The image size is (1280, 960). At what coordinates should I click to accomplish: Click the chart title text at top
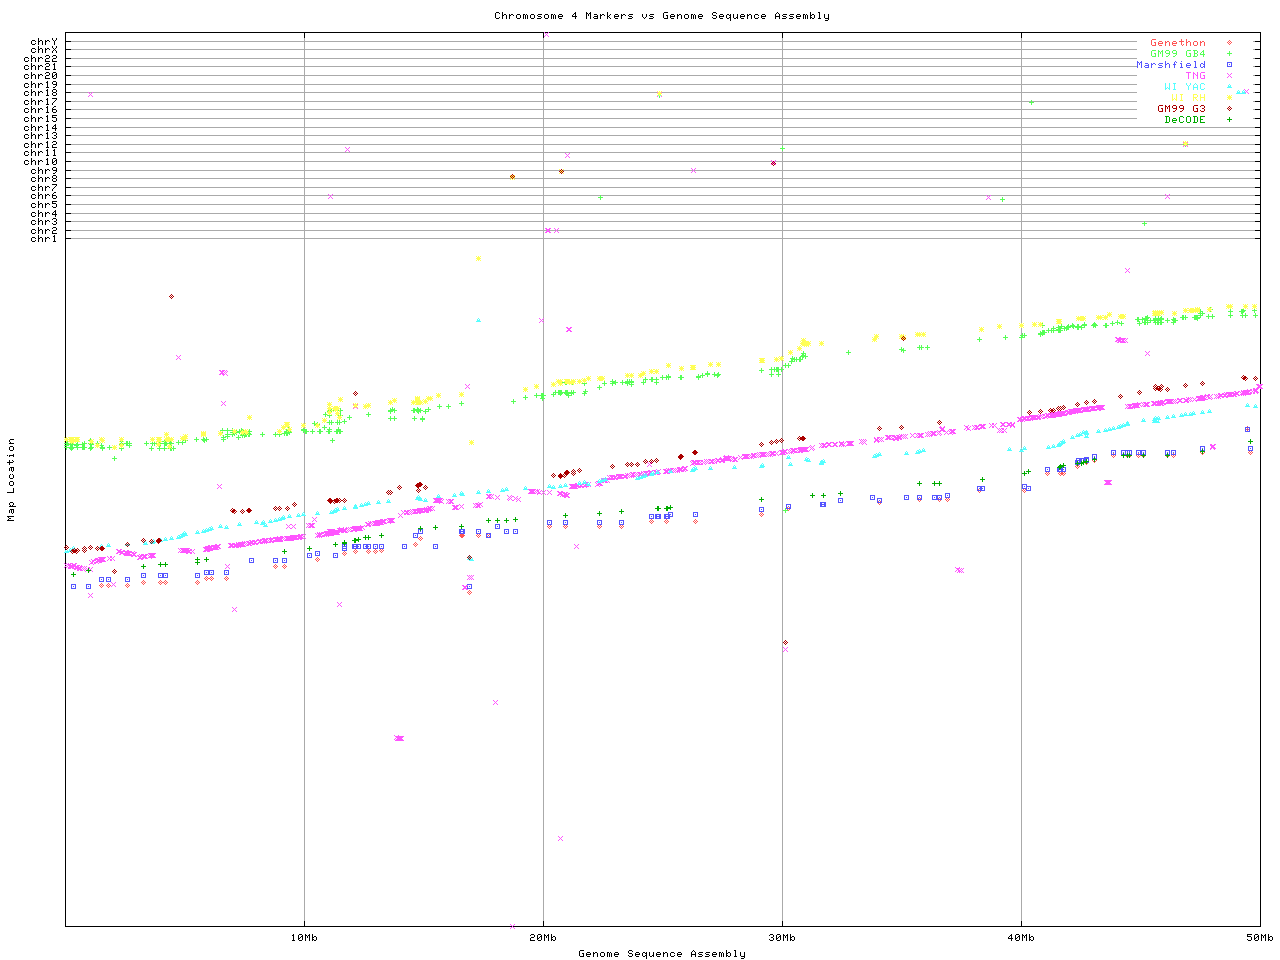(x=662, y=16)
